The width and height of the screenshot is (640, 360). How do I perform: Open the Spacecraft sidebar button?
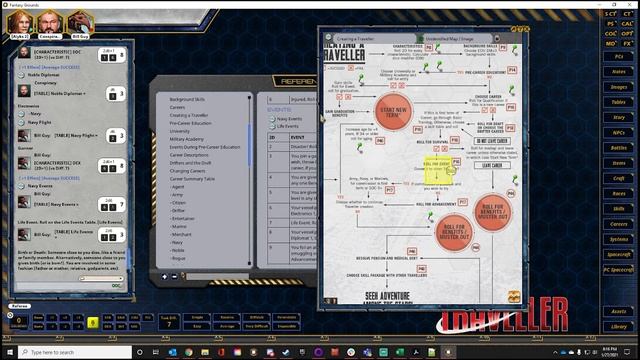tap(619, 254)
